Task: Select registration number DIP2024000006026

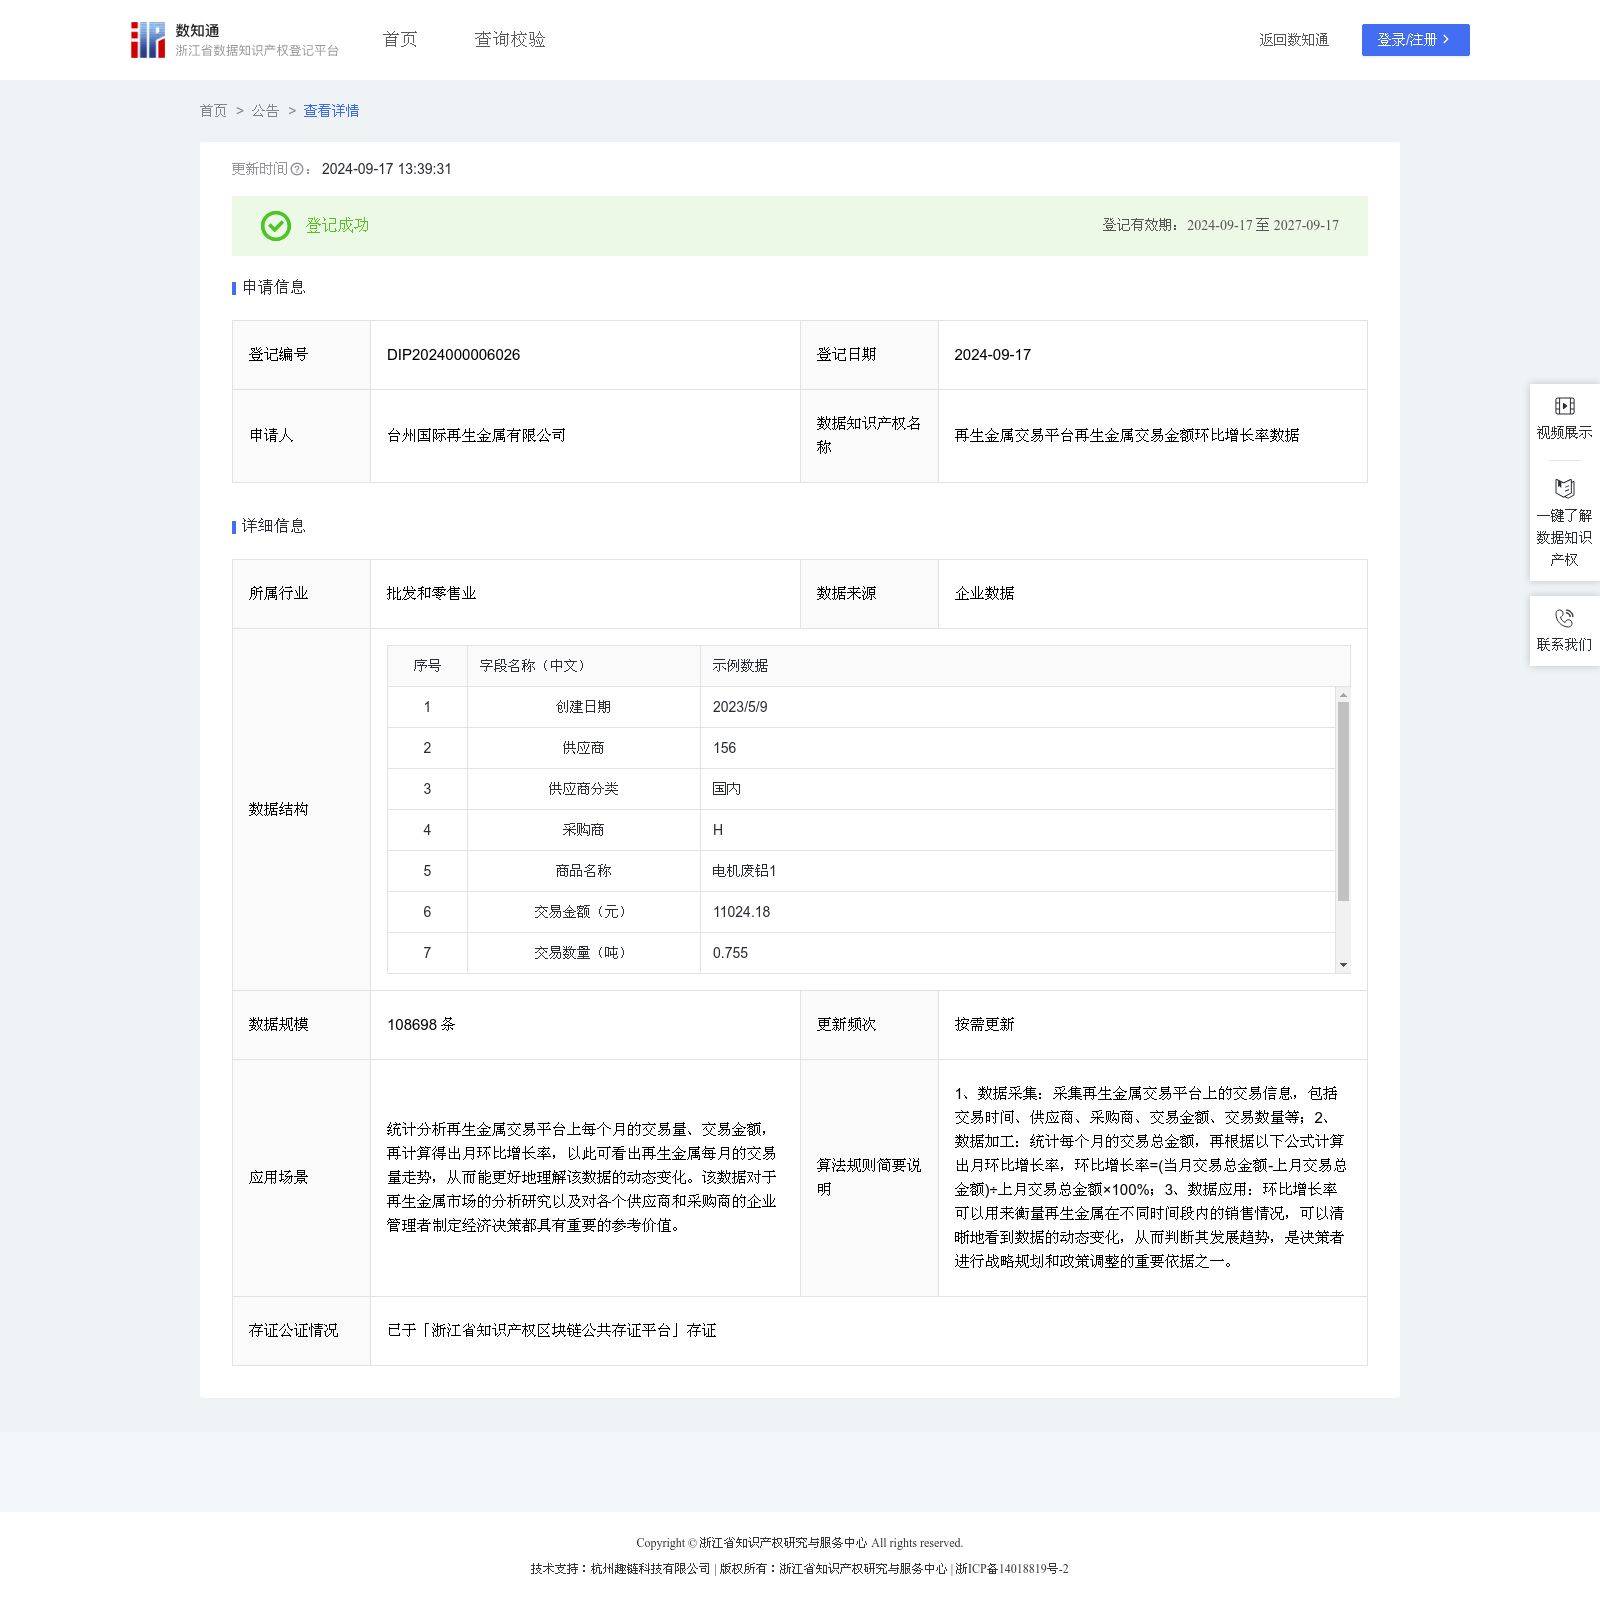Action: pyautogui.click(x=453, y=355)
